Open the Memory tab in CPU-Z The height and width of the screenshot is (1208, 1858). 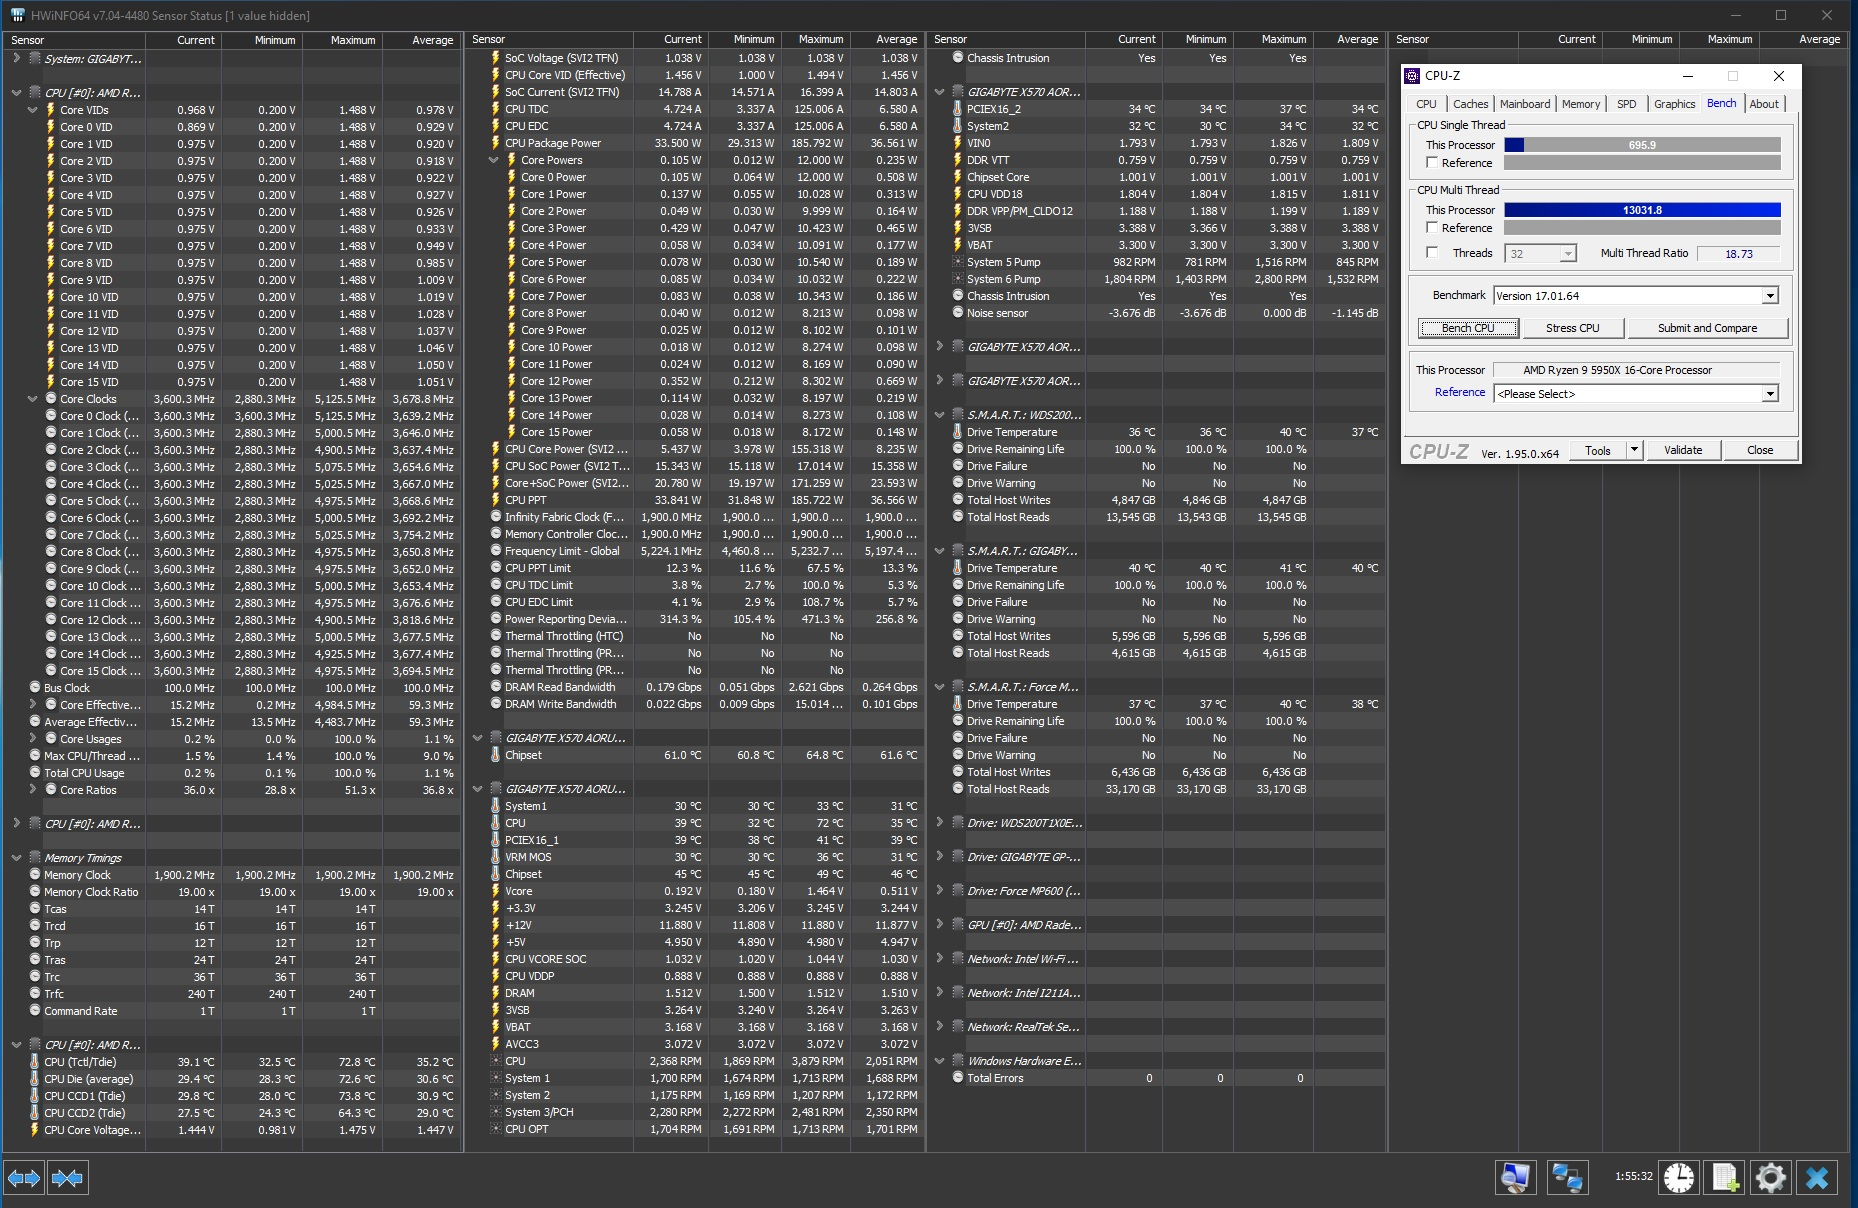(x=1581, y=104)
